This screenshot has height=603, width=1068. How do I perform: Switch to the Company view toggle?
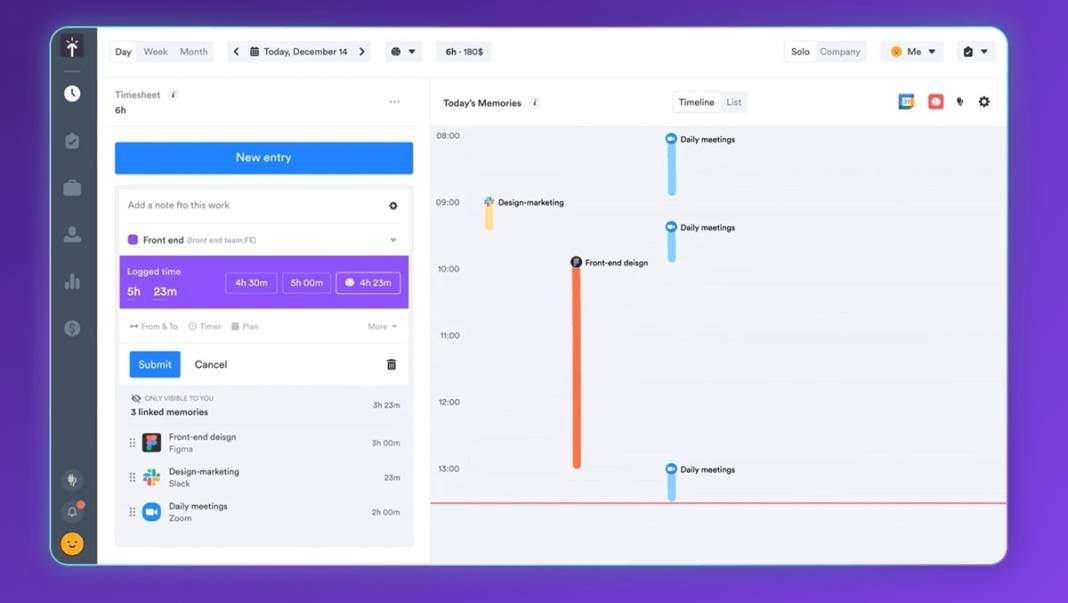[840, 52]
